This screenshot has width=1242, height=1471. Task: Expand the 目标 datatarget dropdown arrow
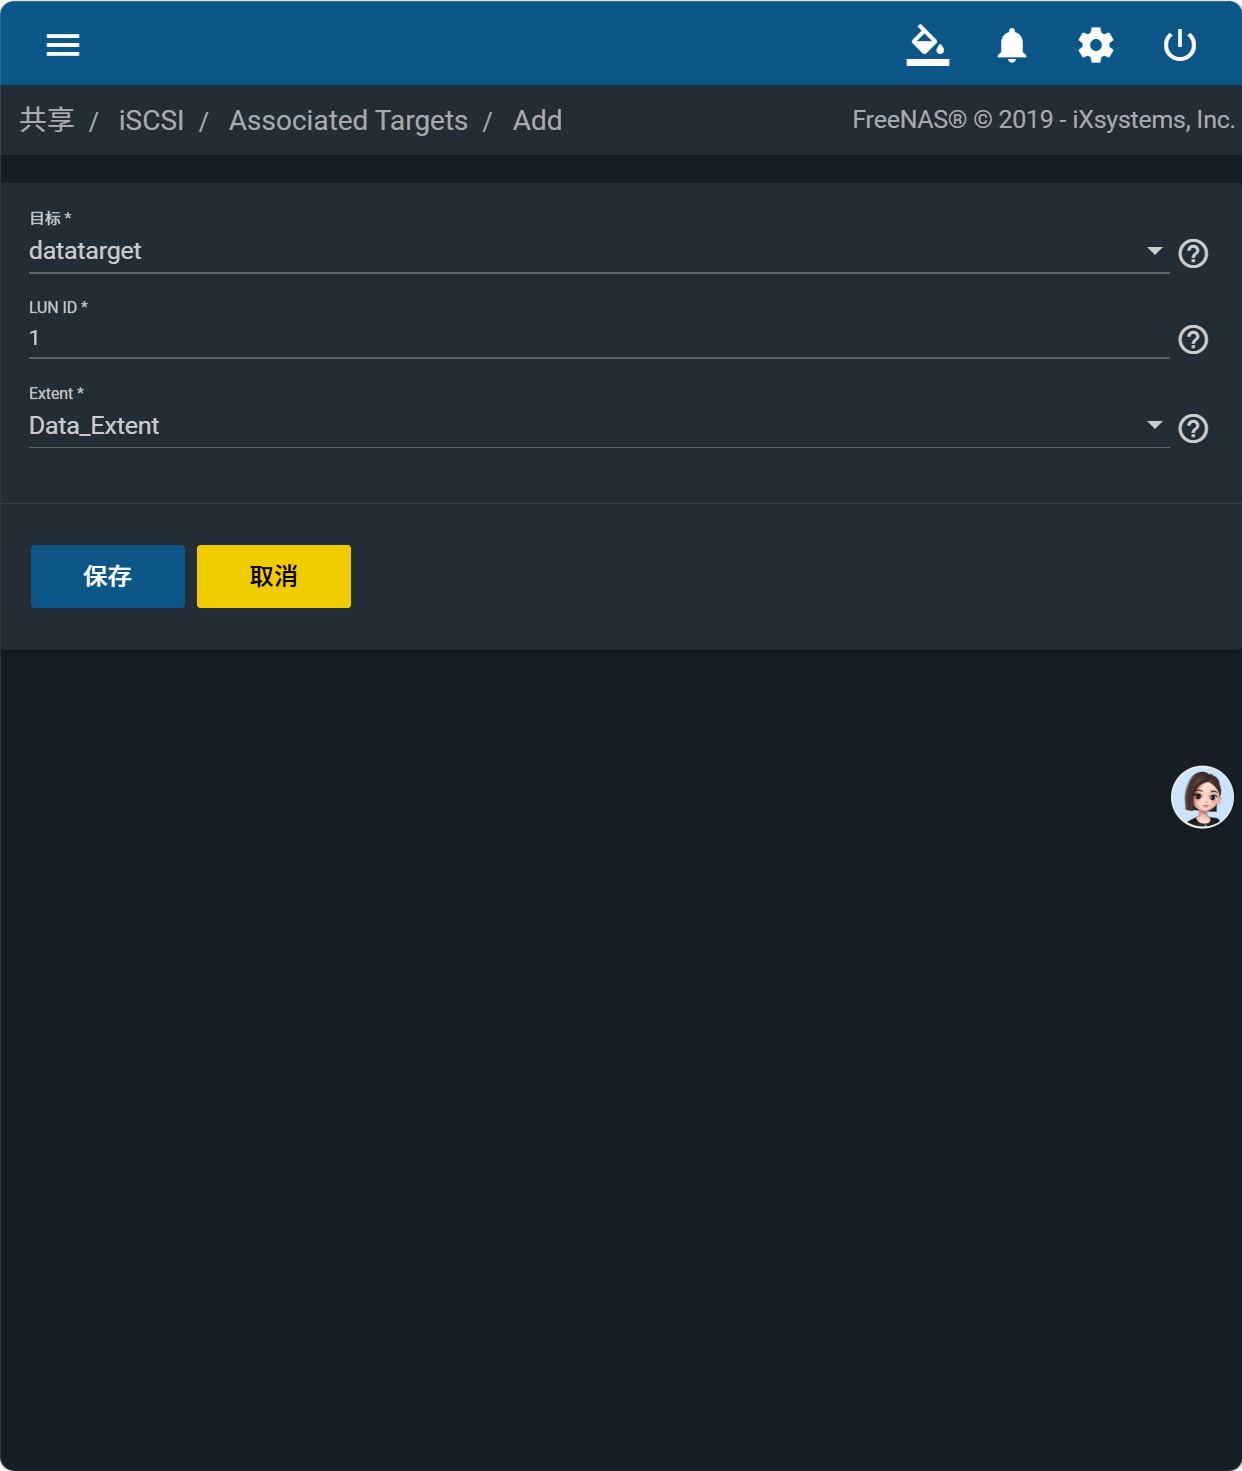click(1155, 251)
